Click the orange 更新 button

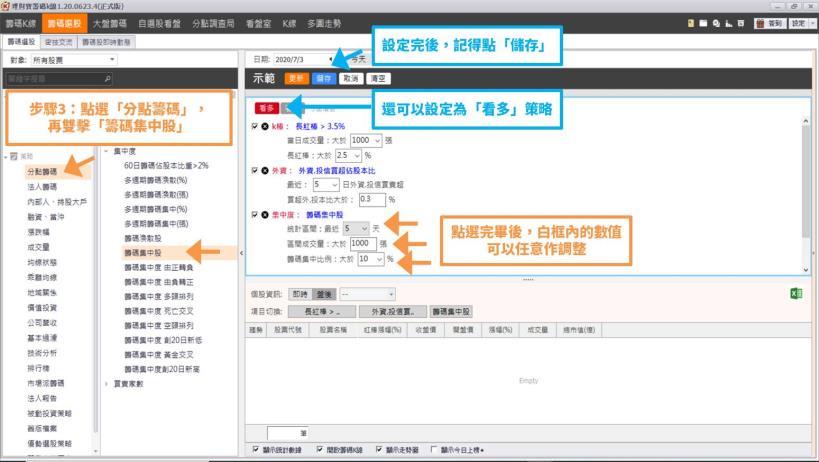tap(296, 79)
